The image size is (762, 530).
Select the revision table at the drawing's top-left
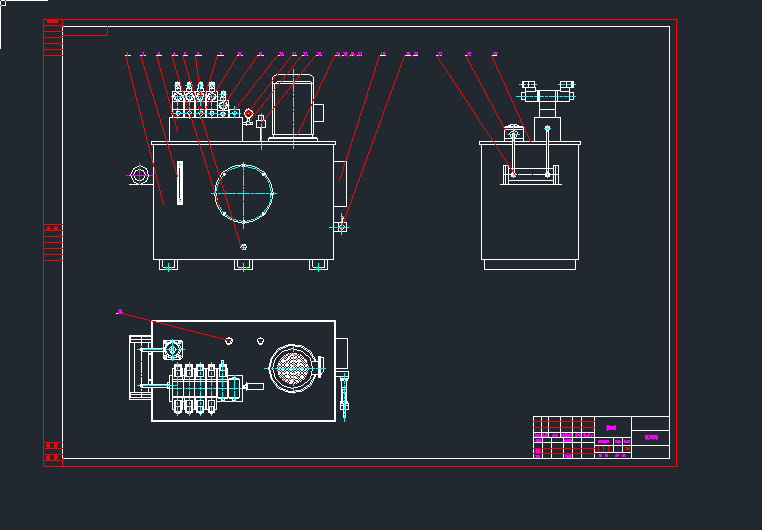tap(76, 32)
